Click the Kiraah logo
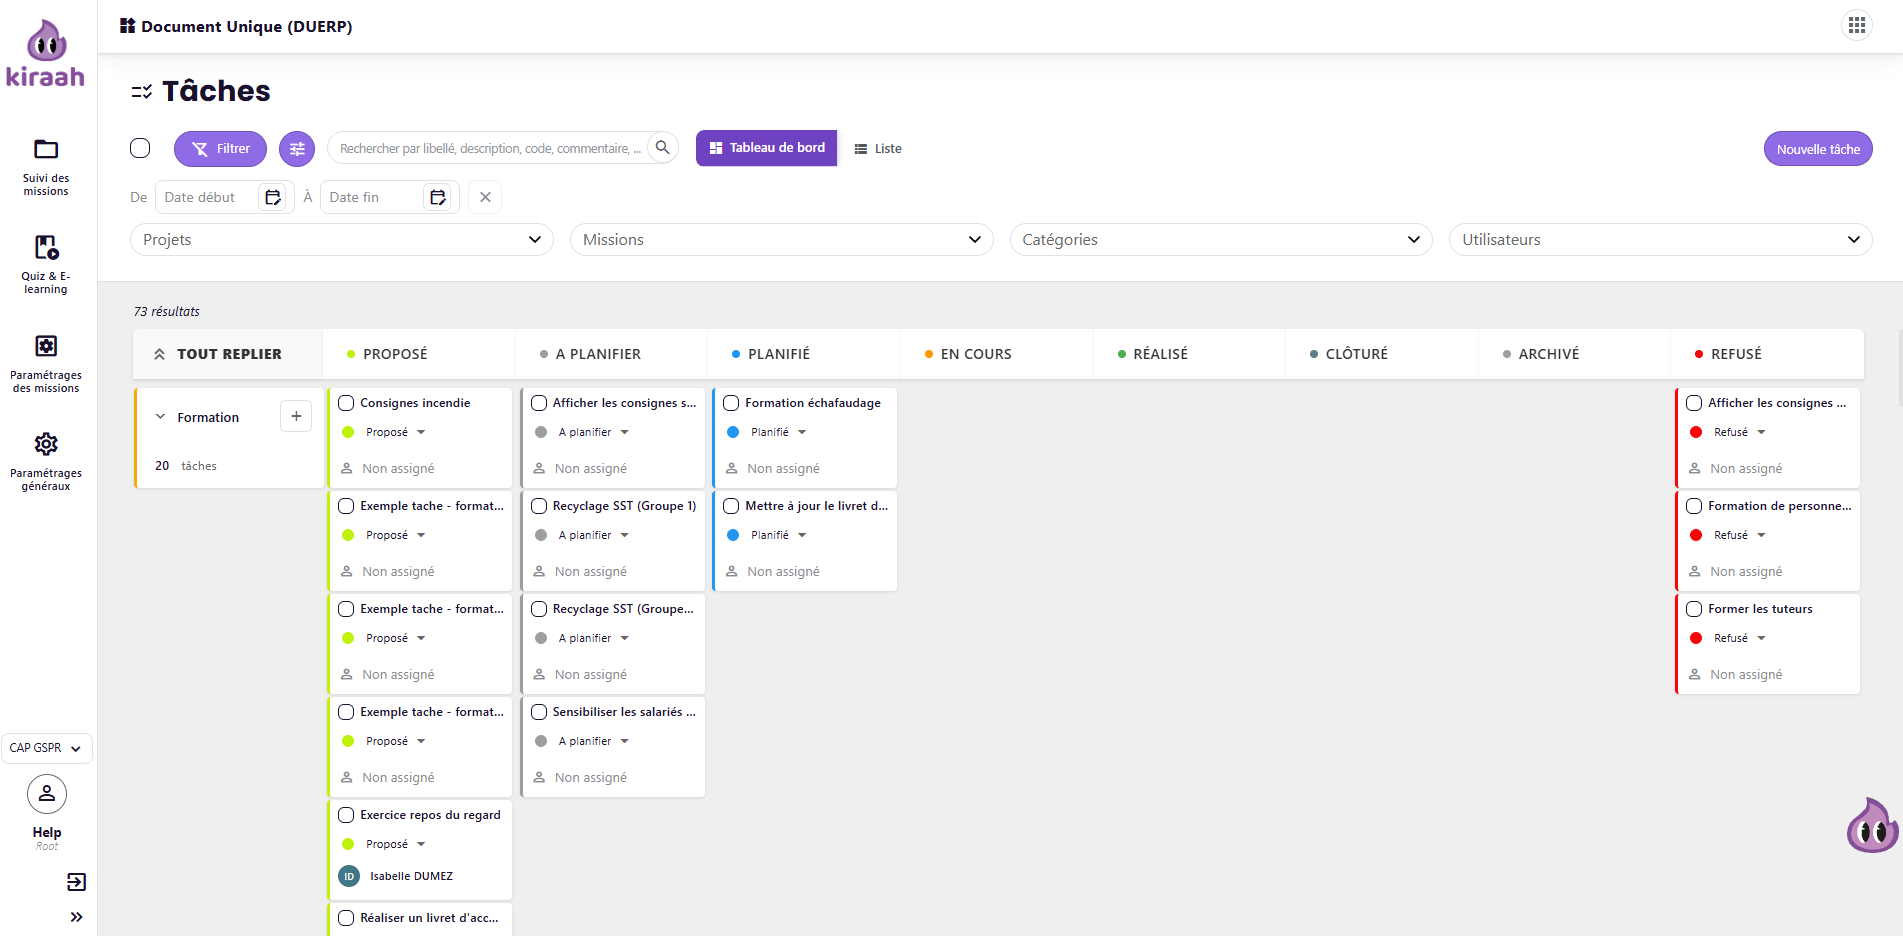Image resolution: width=1903 pixels, height=936 pixels. pyautogui.click(x=46, y=53)
